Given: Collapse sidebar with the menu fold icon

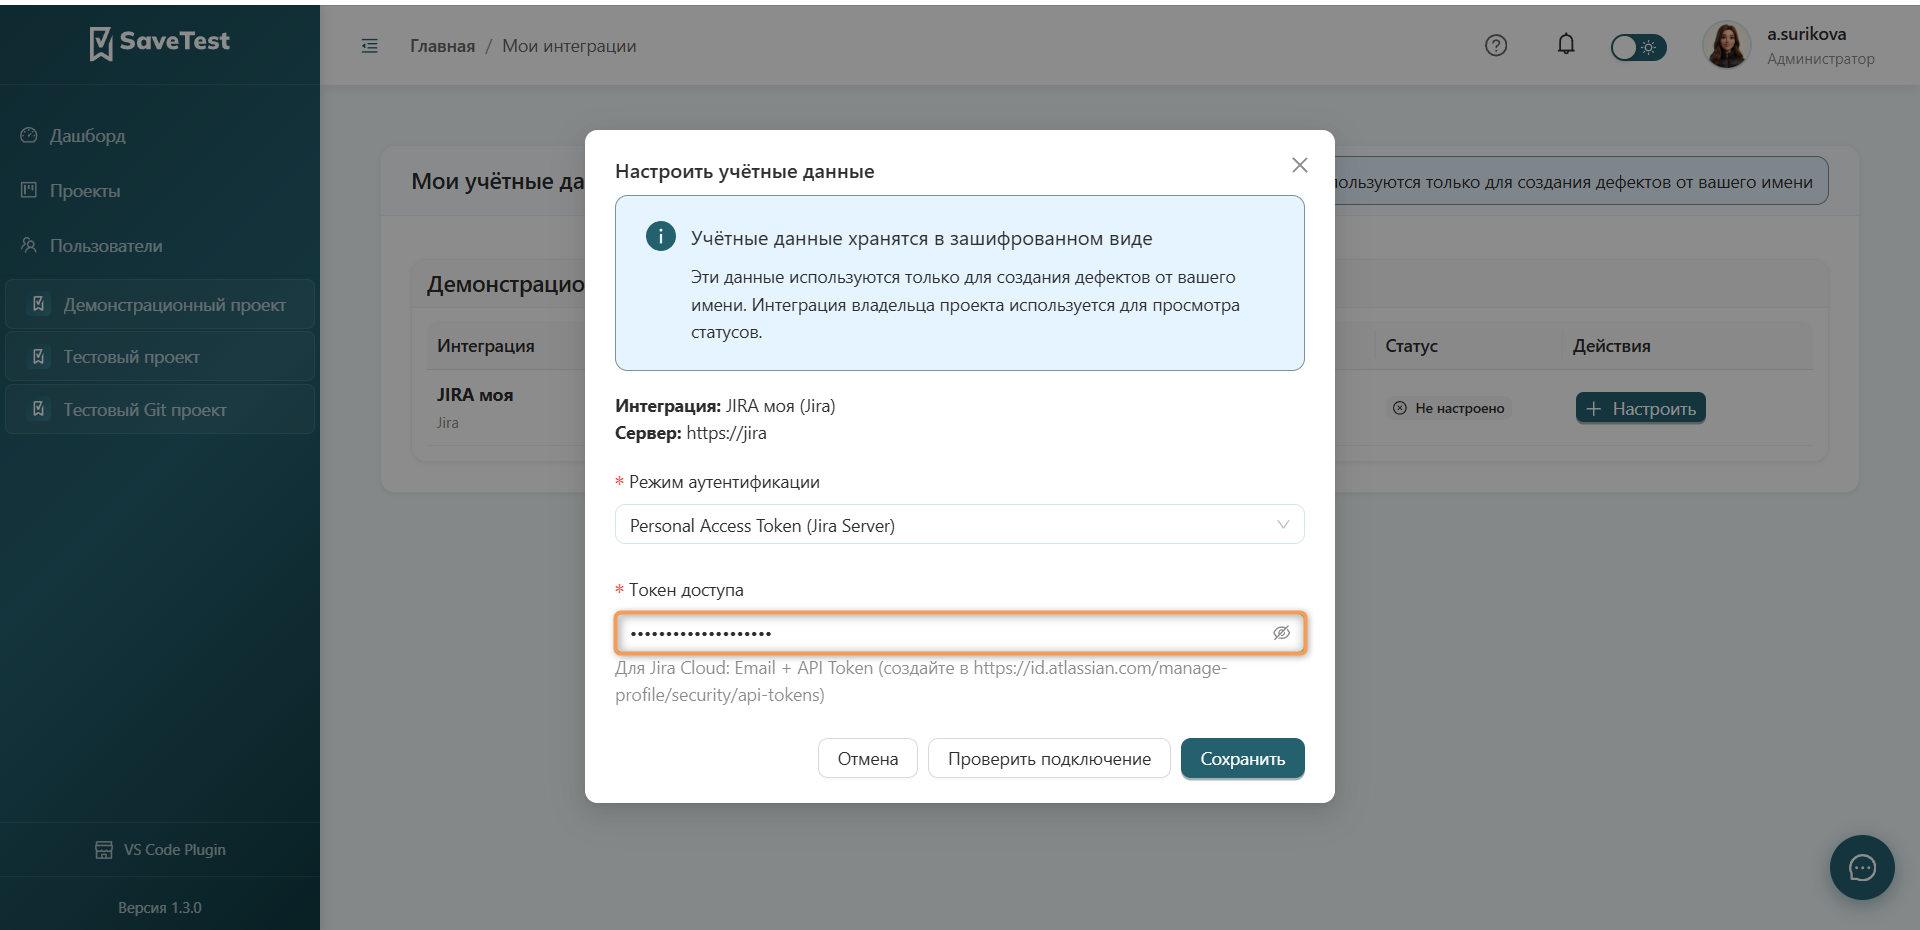Looking at the screenshot, I should (370, 46).
